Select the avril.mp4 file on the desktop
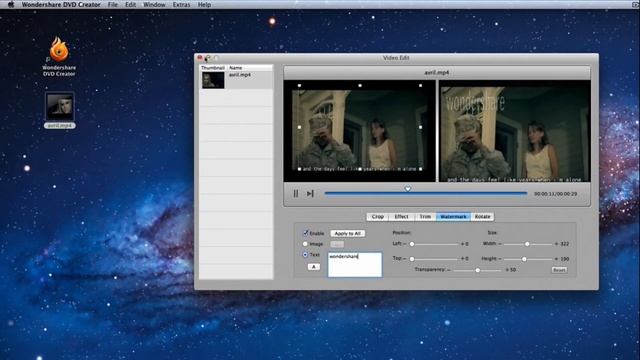This screenshot has height=360, width=640. pyautogui.click(x=60, y=110)
